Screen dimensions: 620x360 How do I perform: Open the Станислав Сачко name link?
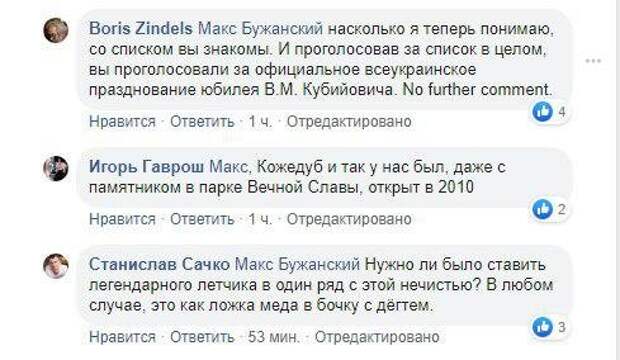(x=159, y=264)
